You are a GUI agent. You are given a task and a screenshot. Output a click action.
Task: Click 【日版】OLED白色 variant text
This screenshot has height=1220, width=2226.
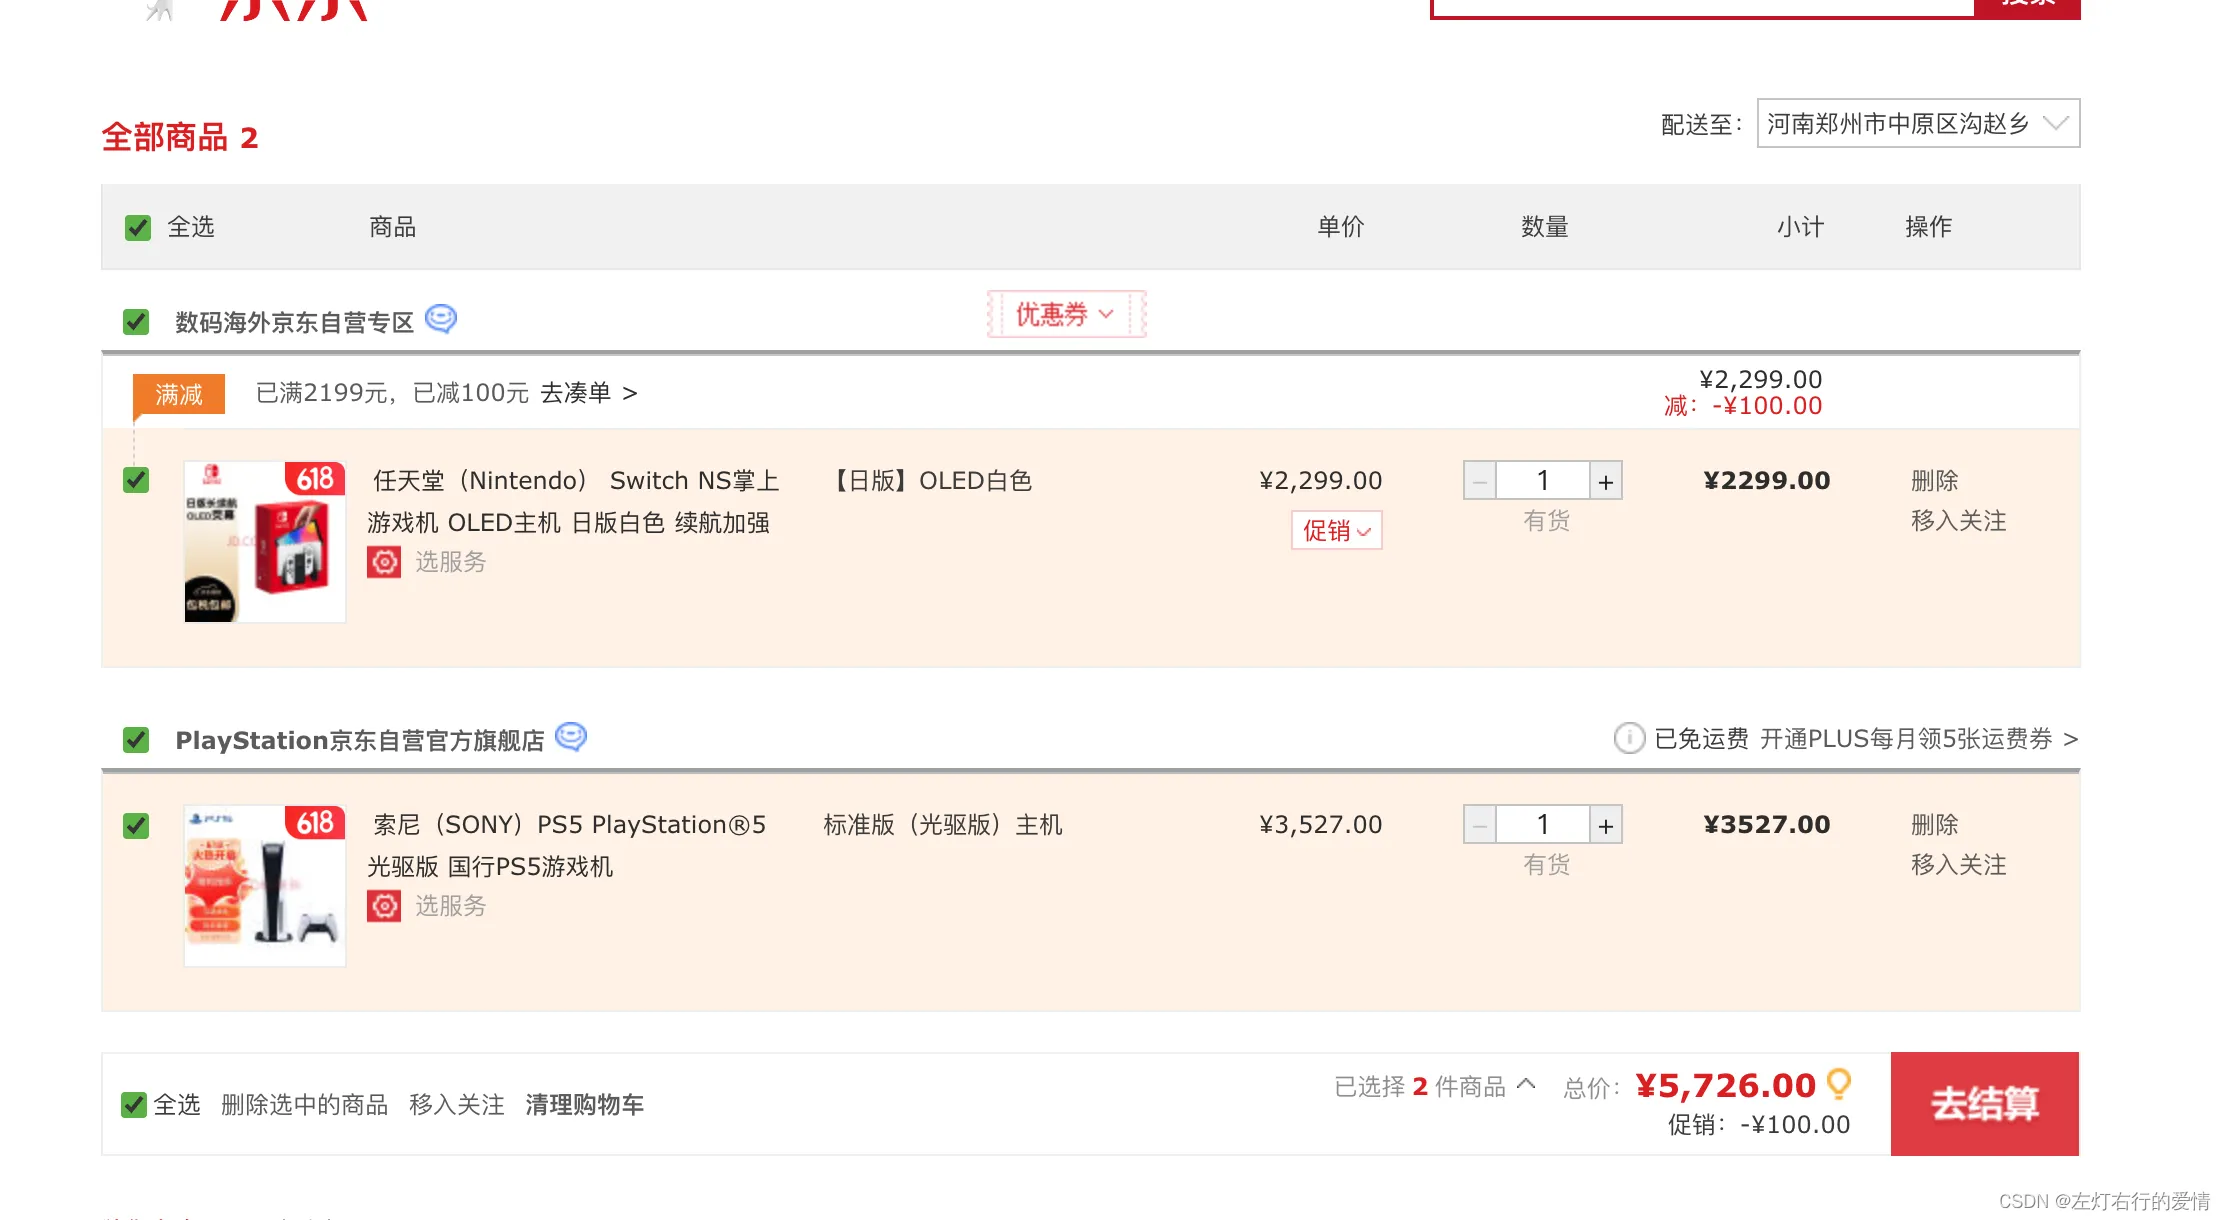pyautogui.click(x=930, y=481)
